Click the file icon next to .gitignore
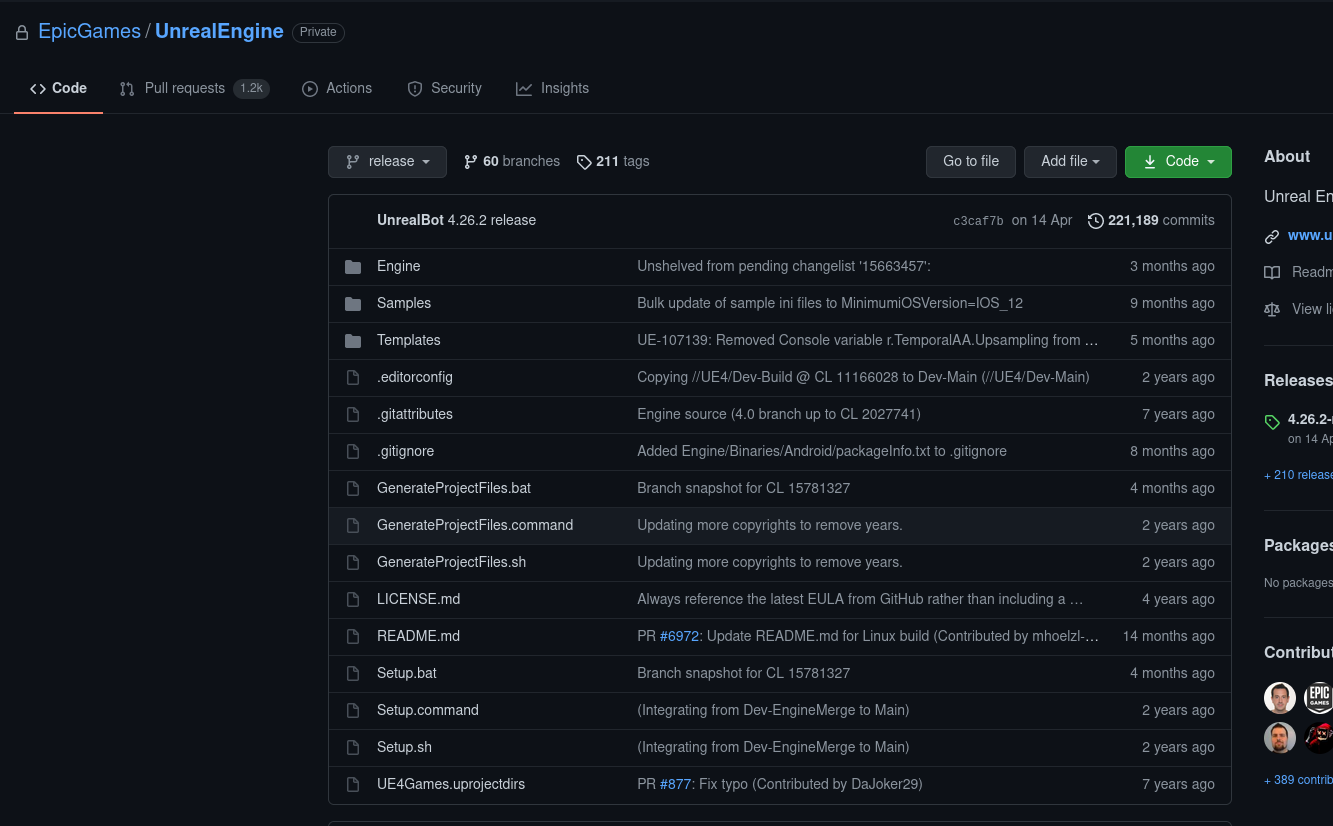This screenshot has height=826, width=1333. click(x=353, y=451)
